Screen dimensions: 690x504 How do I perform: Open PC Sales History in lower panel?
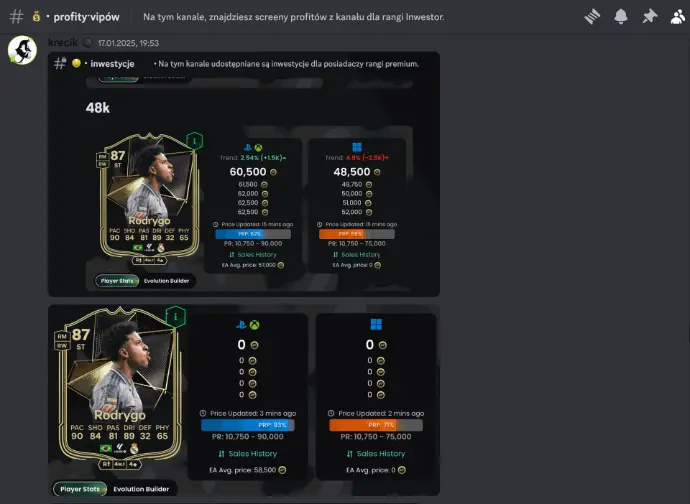(x=376, y=453)
